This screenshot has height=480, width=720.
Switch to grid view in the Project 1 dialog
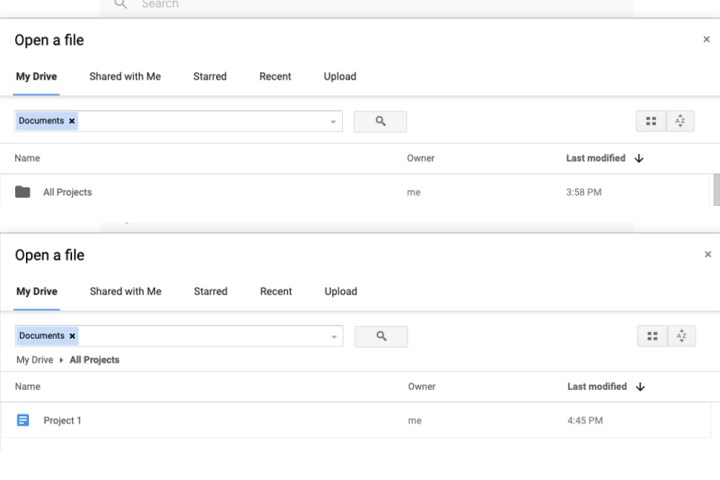[652, 336]
